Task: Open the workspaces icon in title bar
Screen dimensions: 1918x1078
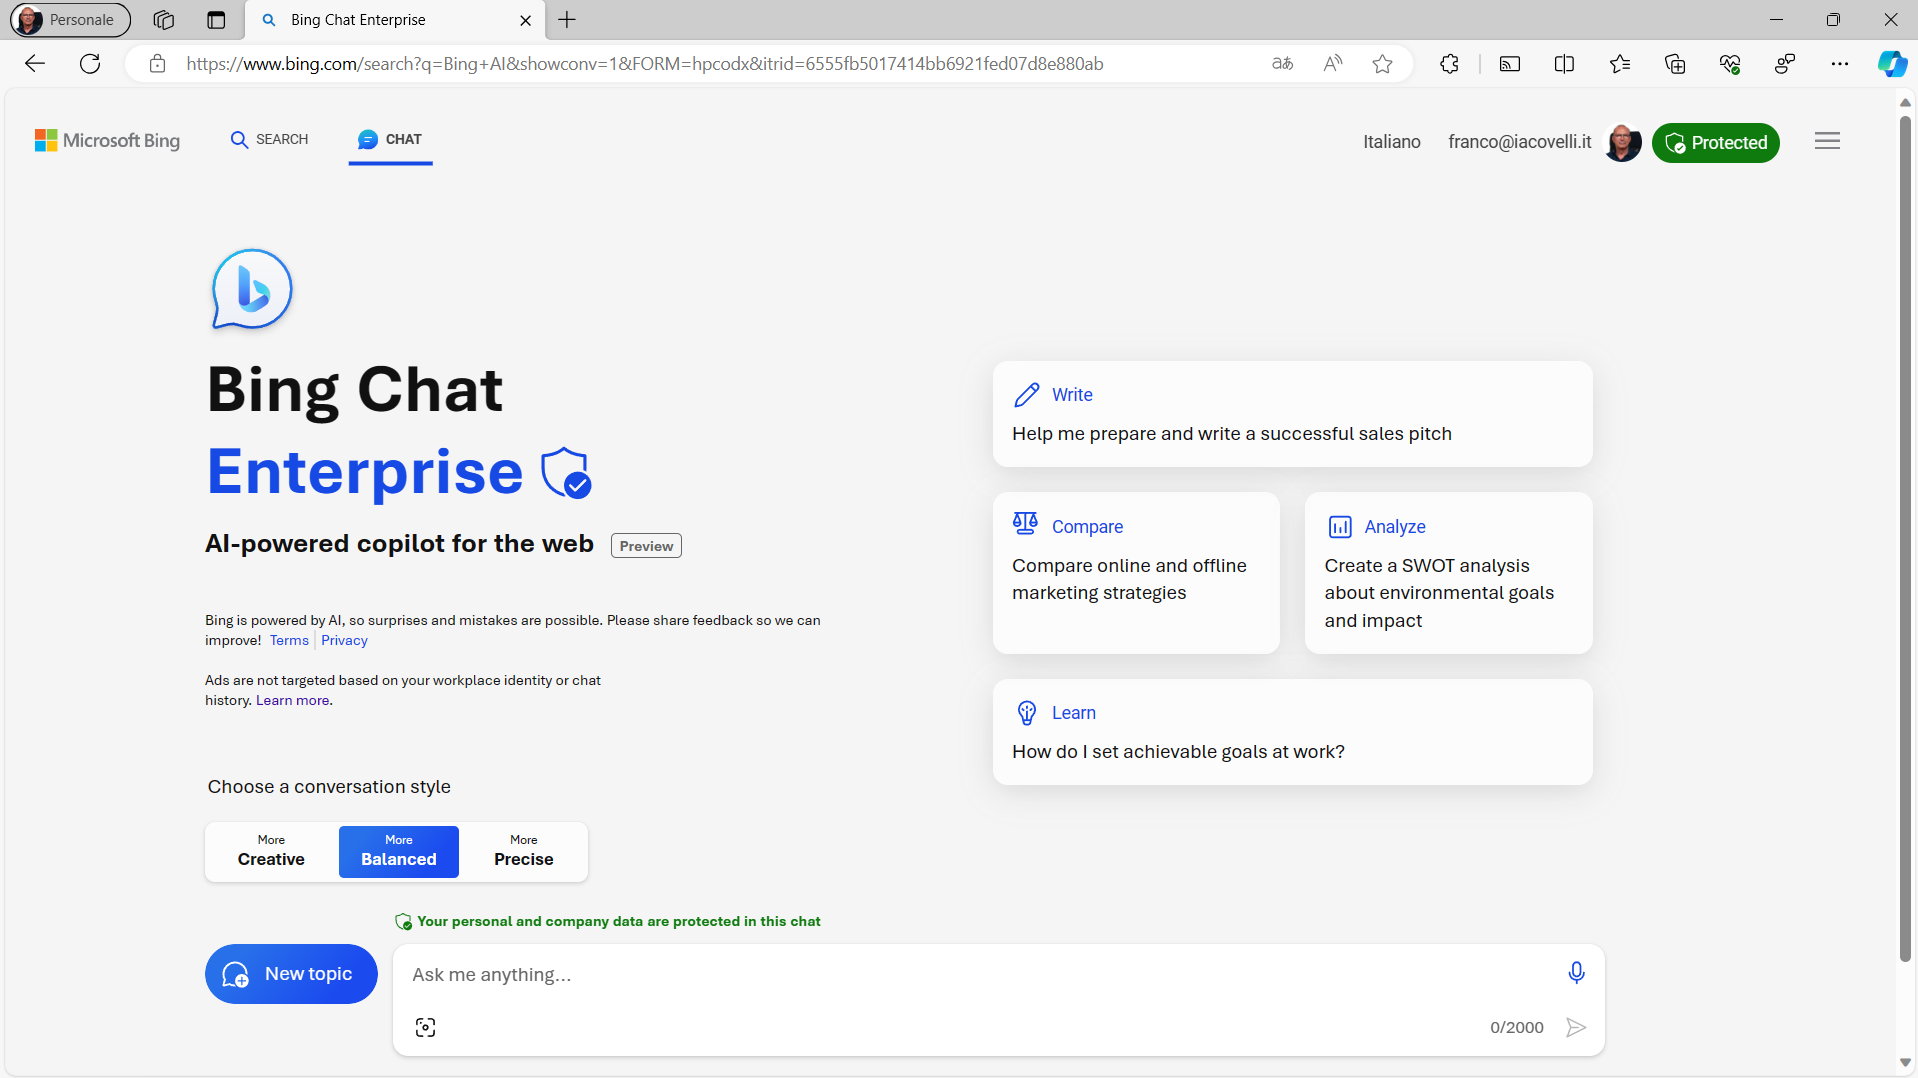Action: [164, 20]
